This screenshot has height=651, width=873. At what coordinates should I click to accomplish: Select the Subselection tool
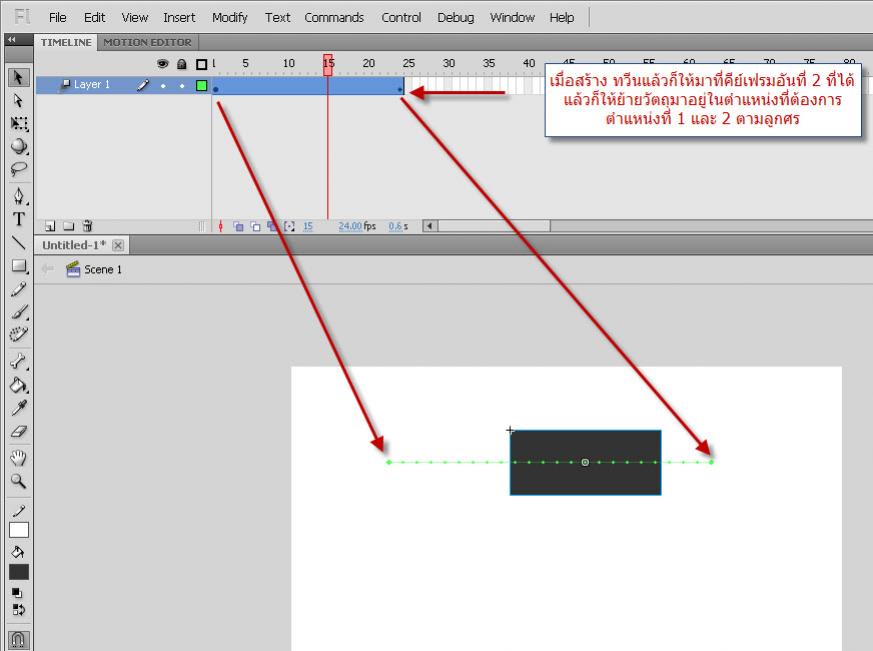click(18, 100)
